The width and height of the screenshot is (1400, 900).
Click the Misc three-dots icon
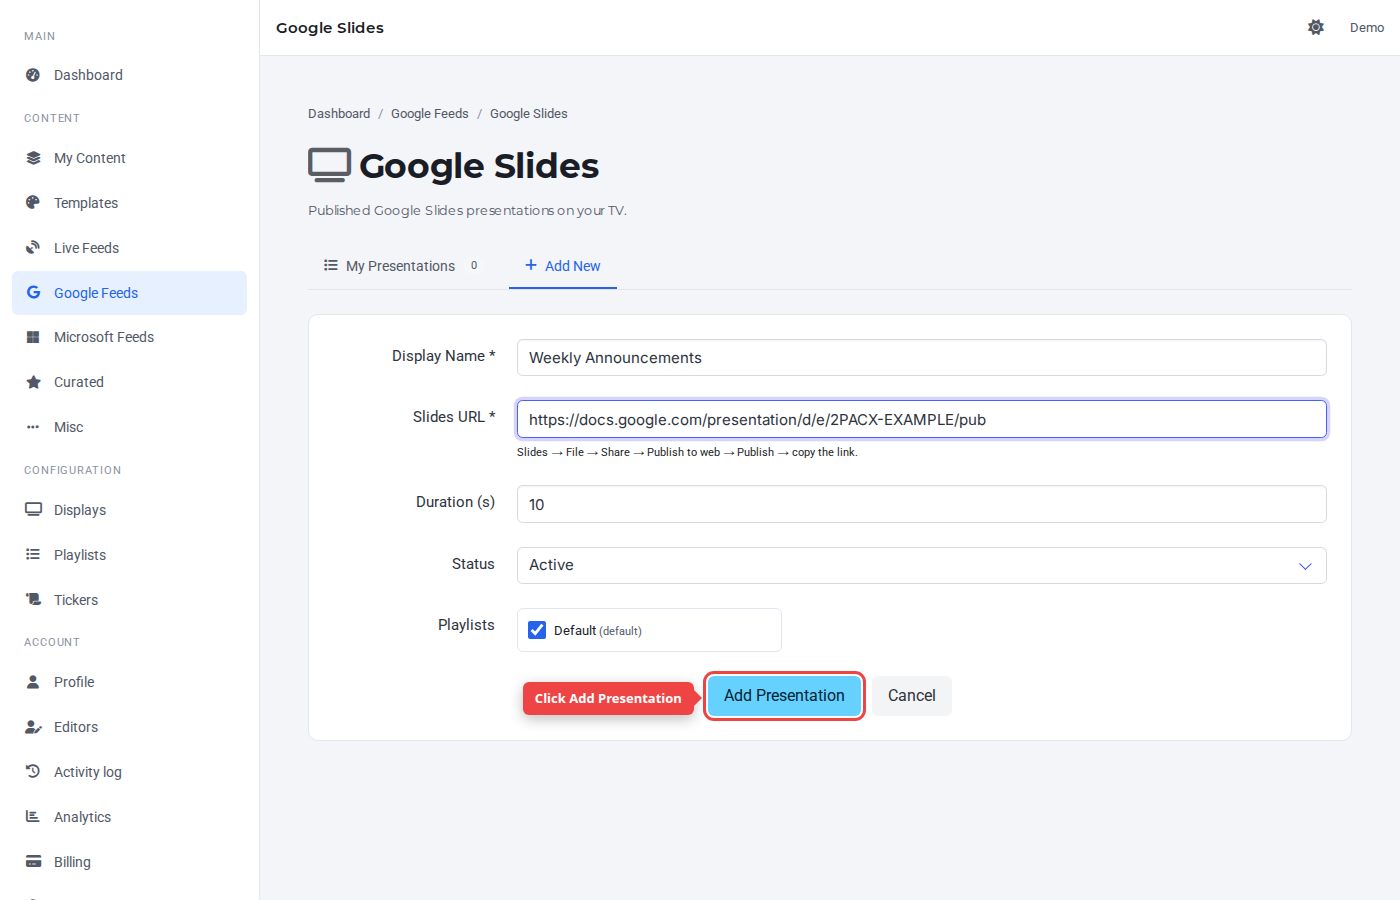[33, 427]
